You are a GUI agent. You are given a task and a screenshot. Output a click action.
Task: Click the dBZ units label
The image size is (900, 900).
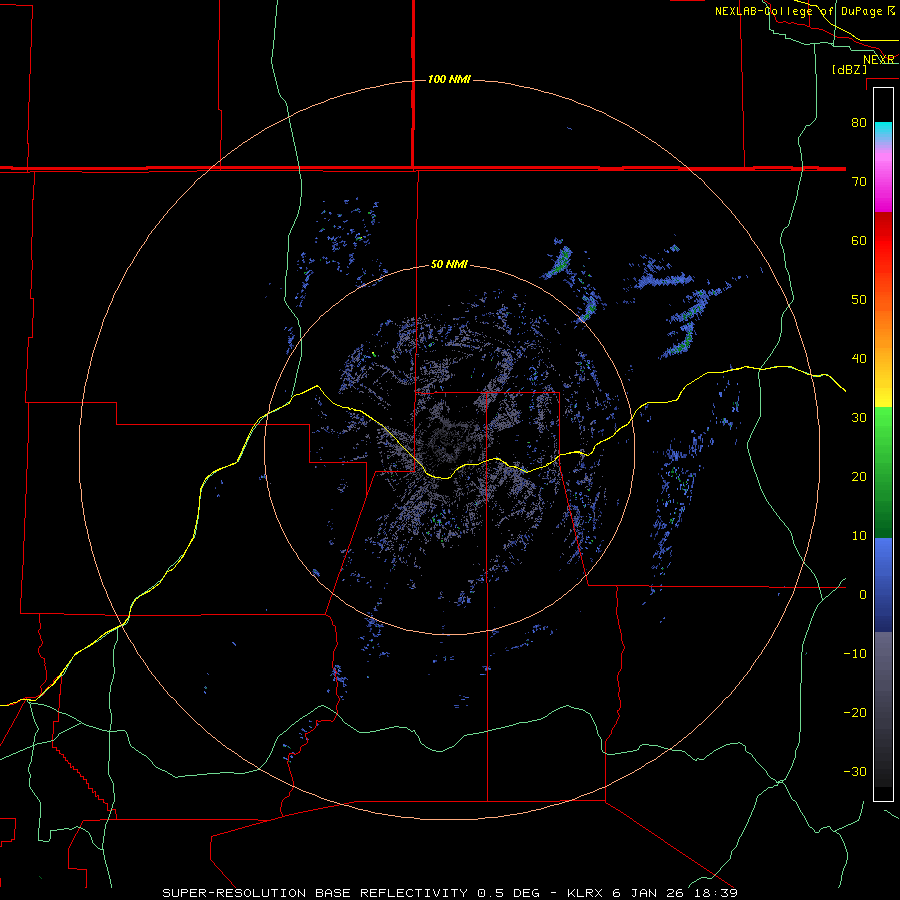pos(849,69)
